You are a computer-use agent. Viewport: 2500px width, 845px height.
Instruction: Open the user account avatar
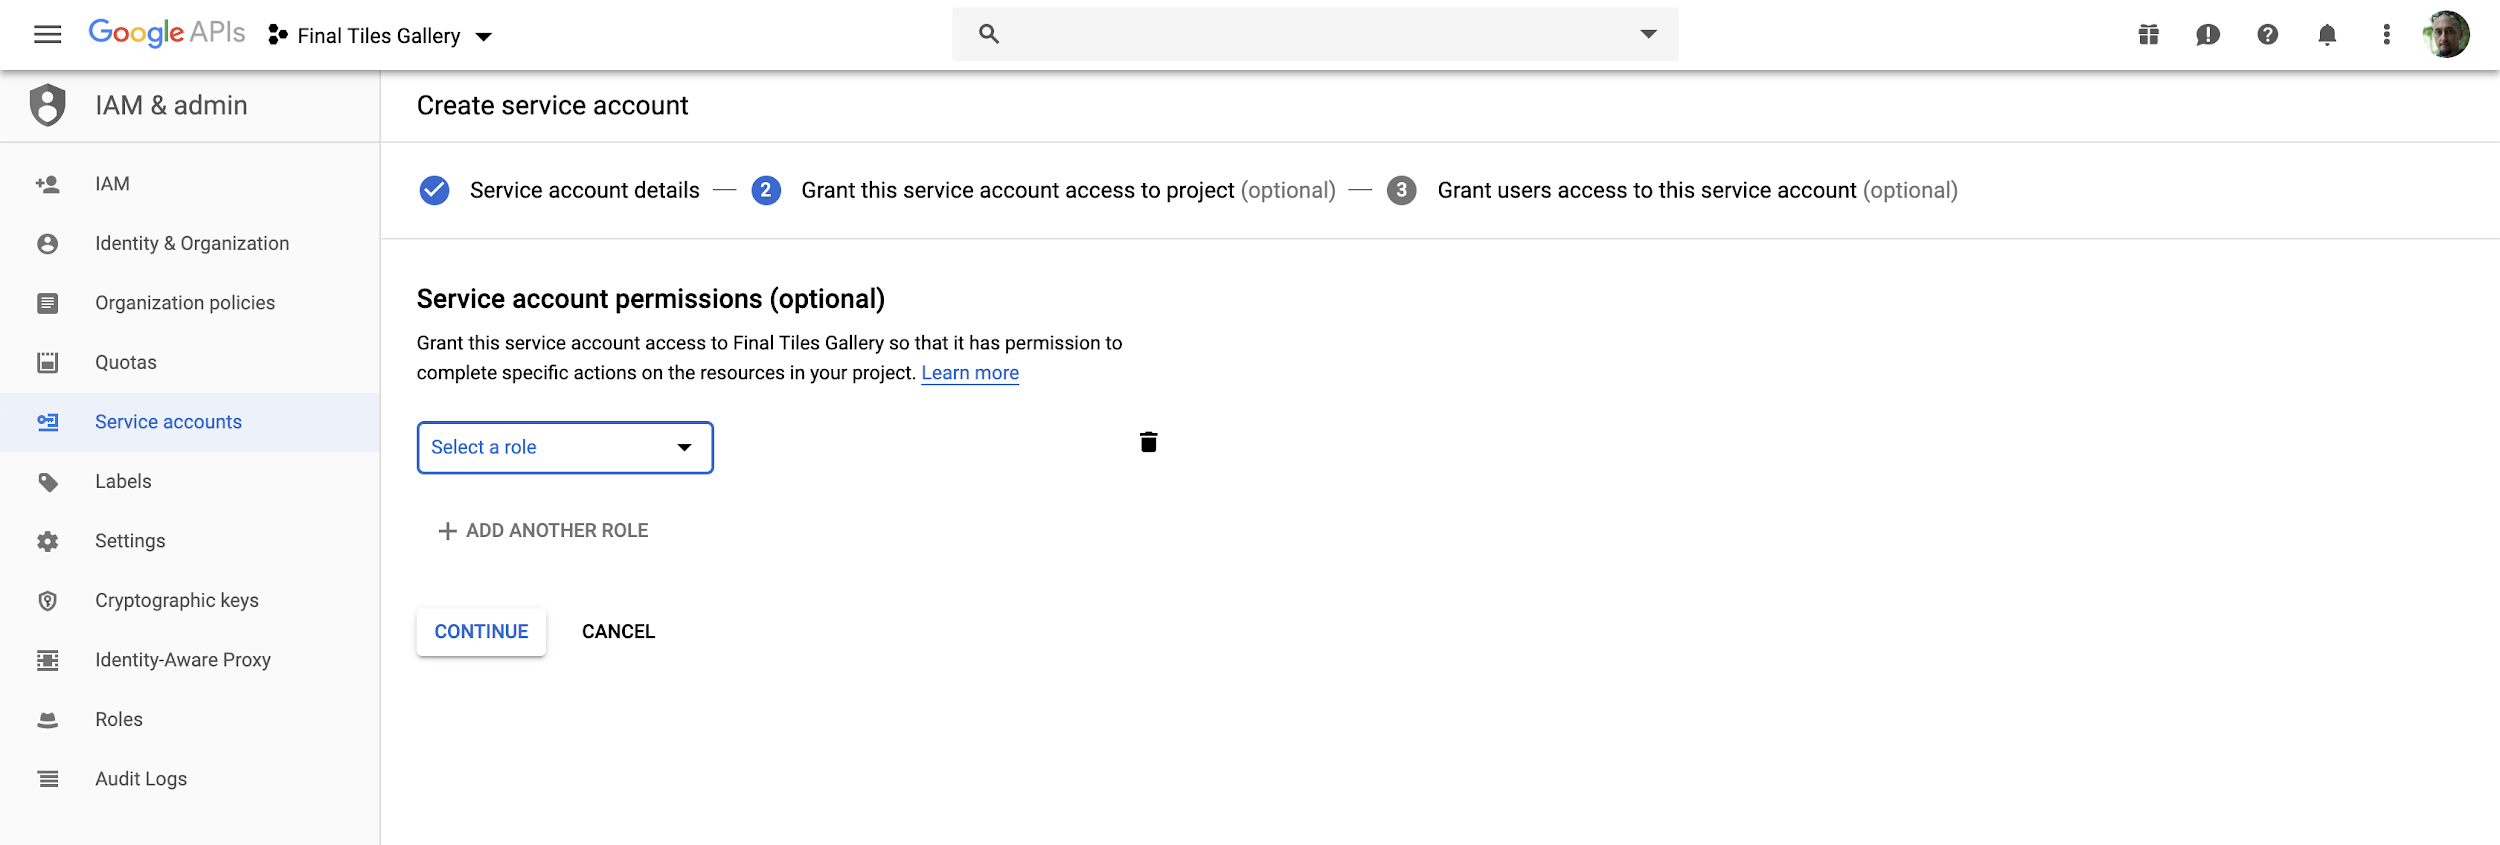(2446, 35)
